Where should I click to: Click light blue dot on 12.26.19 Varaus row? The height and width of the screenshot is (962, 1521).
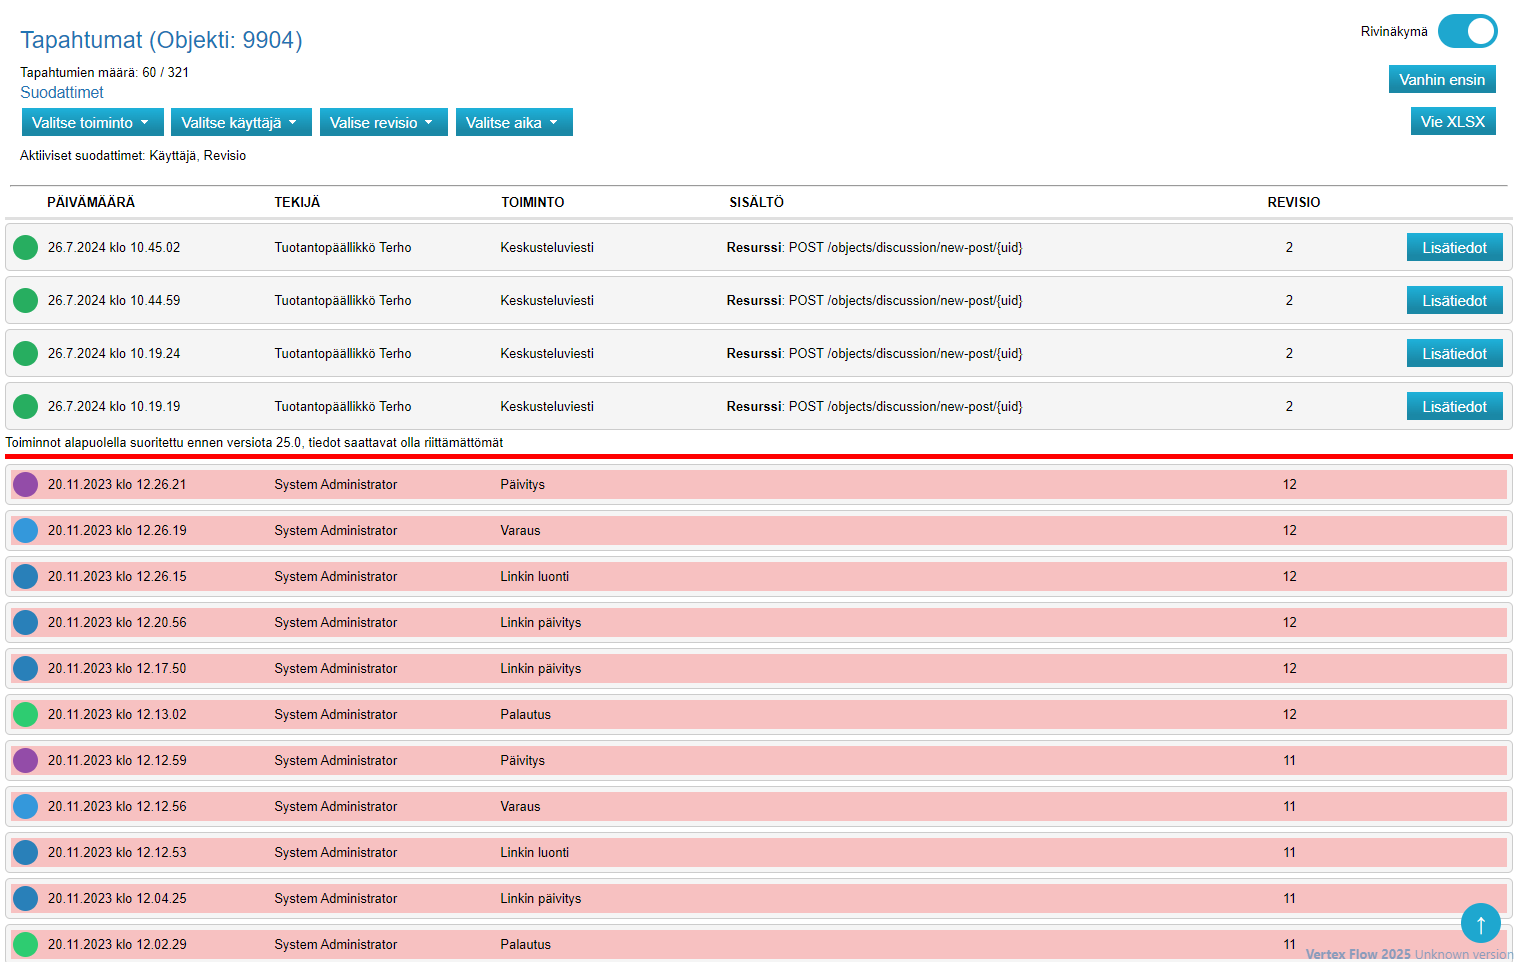26,531
